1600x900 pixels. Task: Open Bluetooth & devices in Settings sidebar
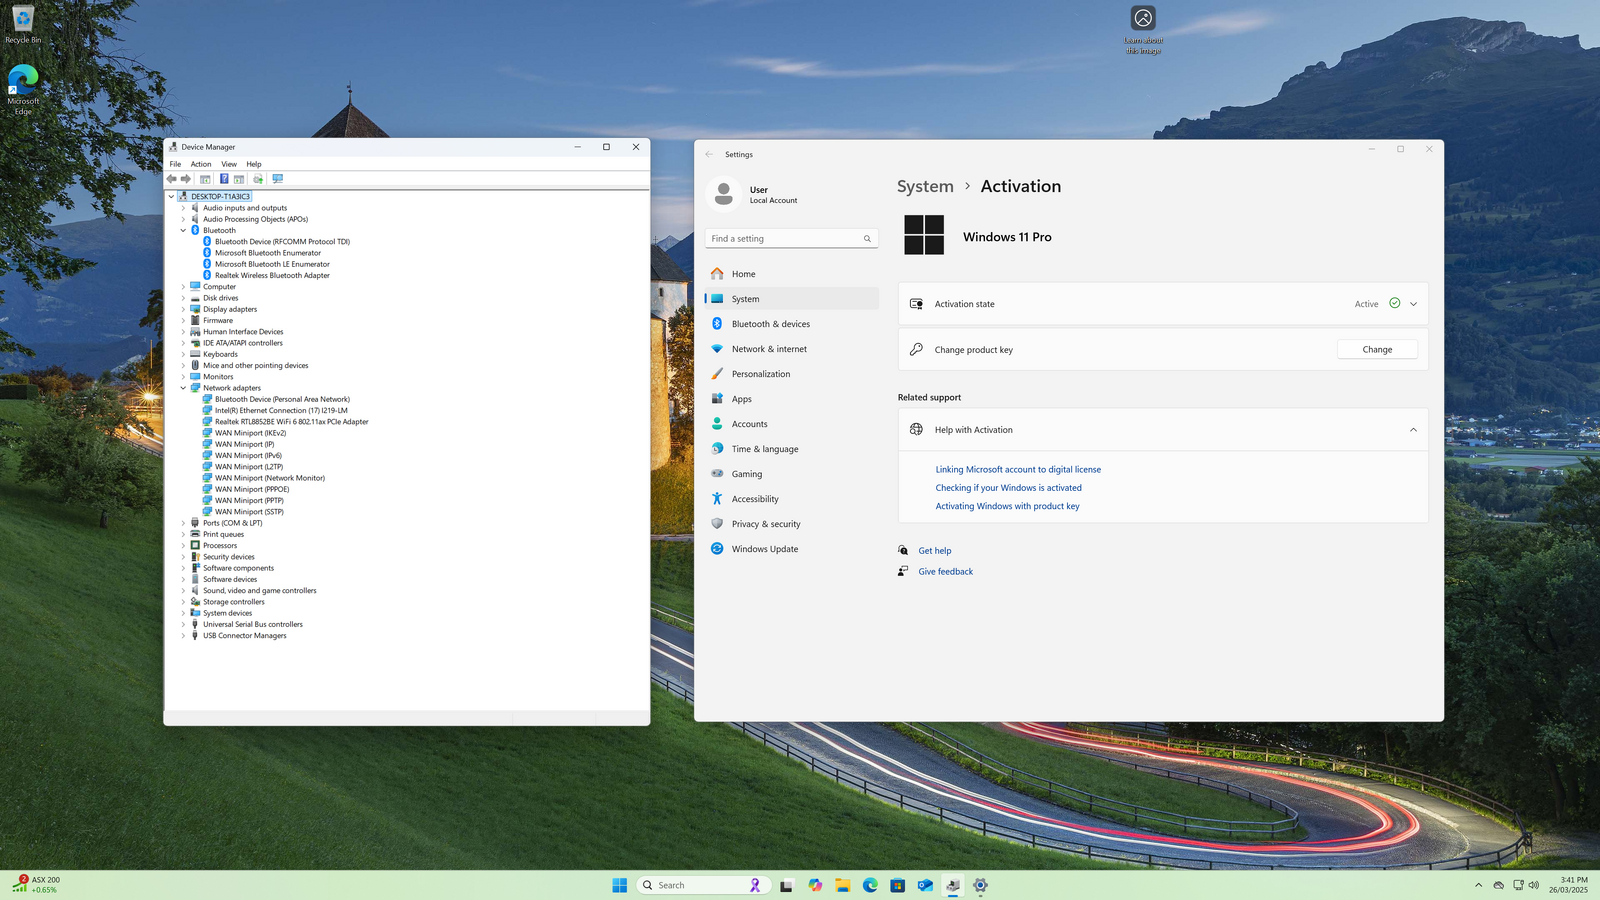coord(792,324)
